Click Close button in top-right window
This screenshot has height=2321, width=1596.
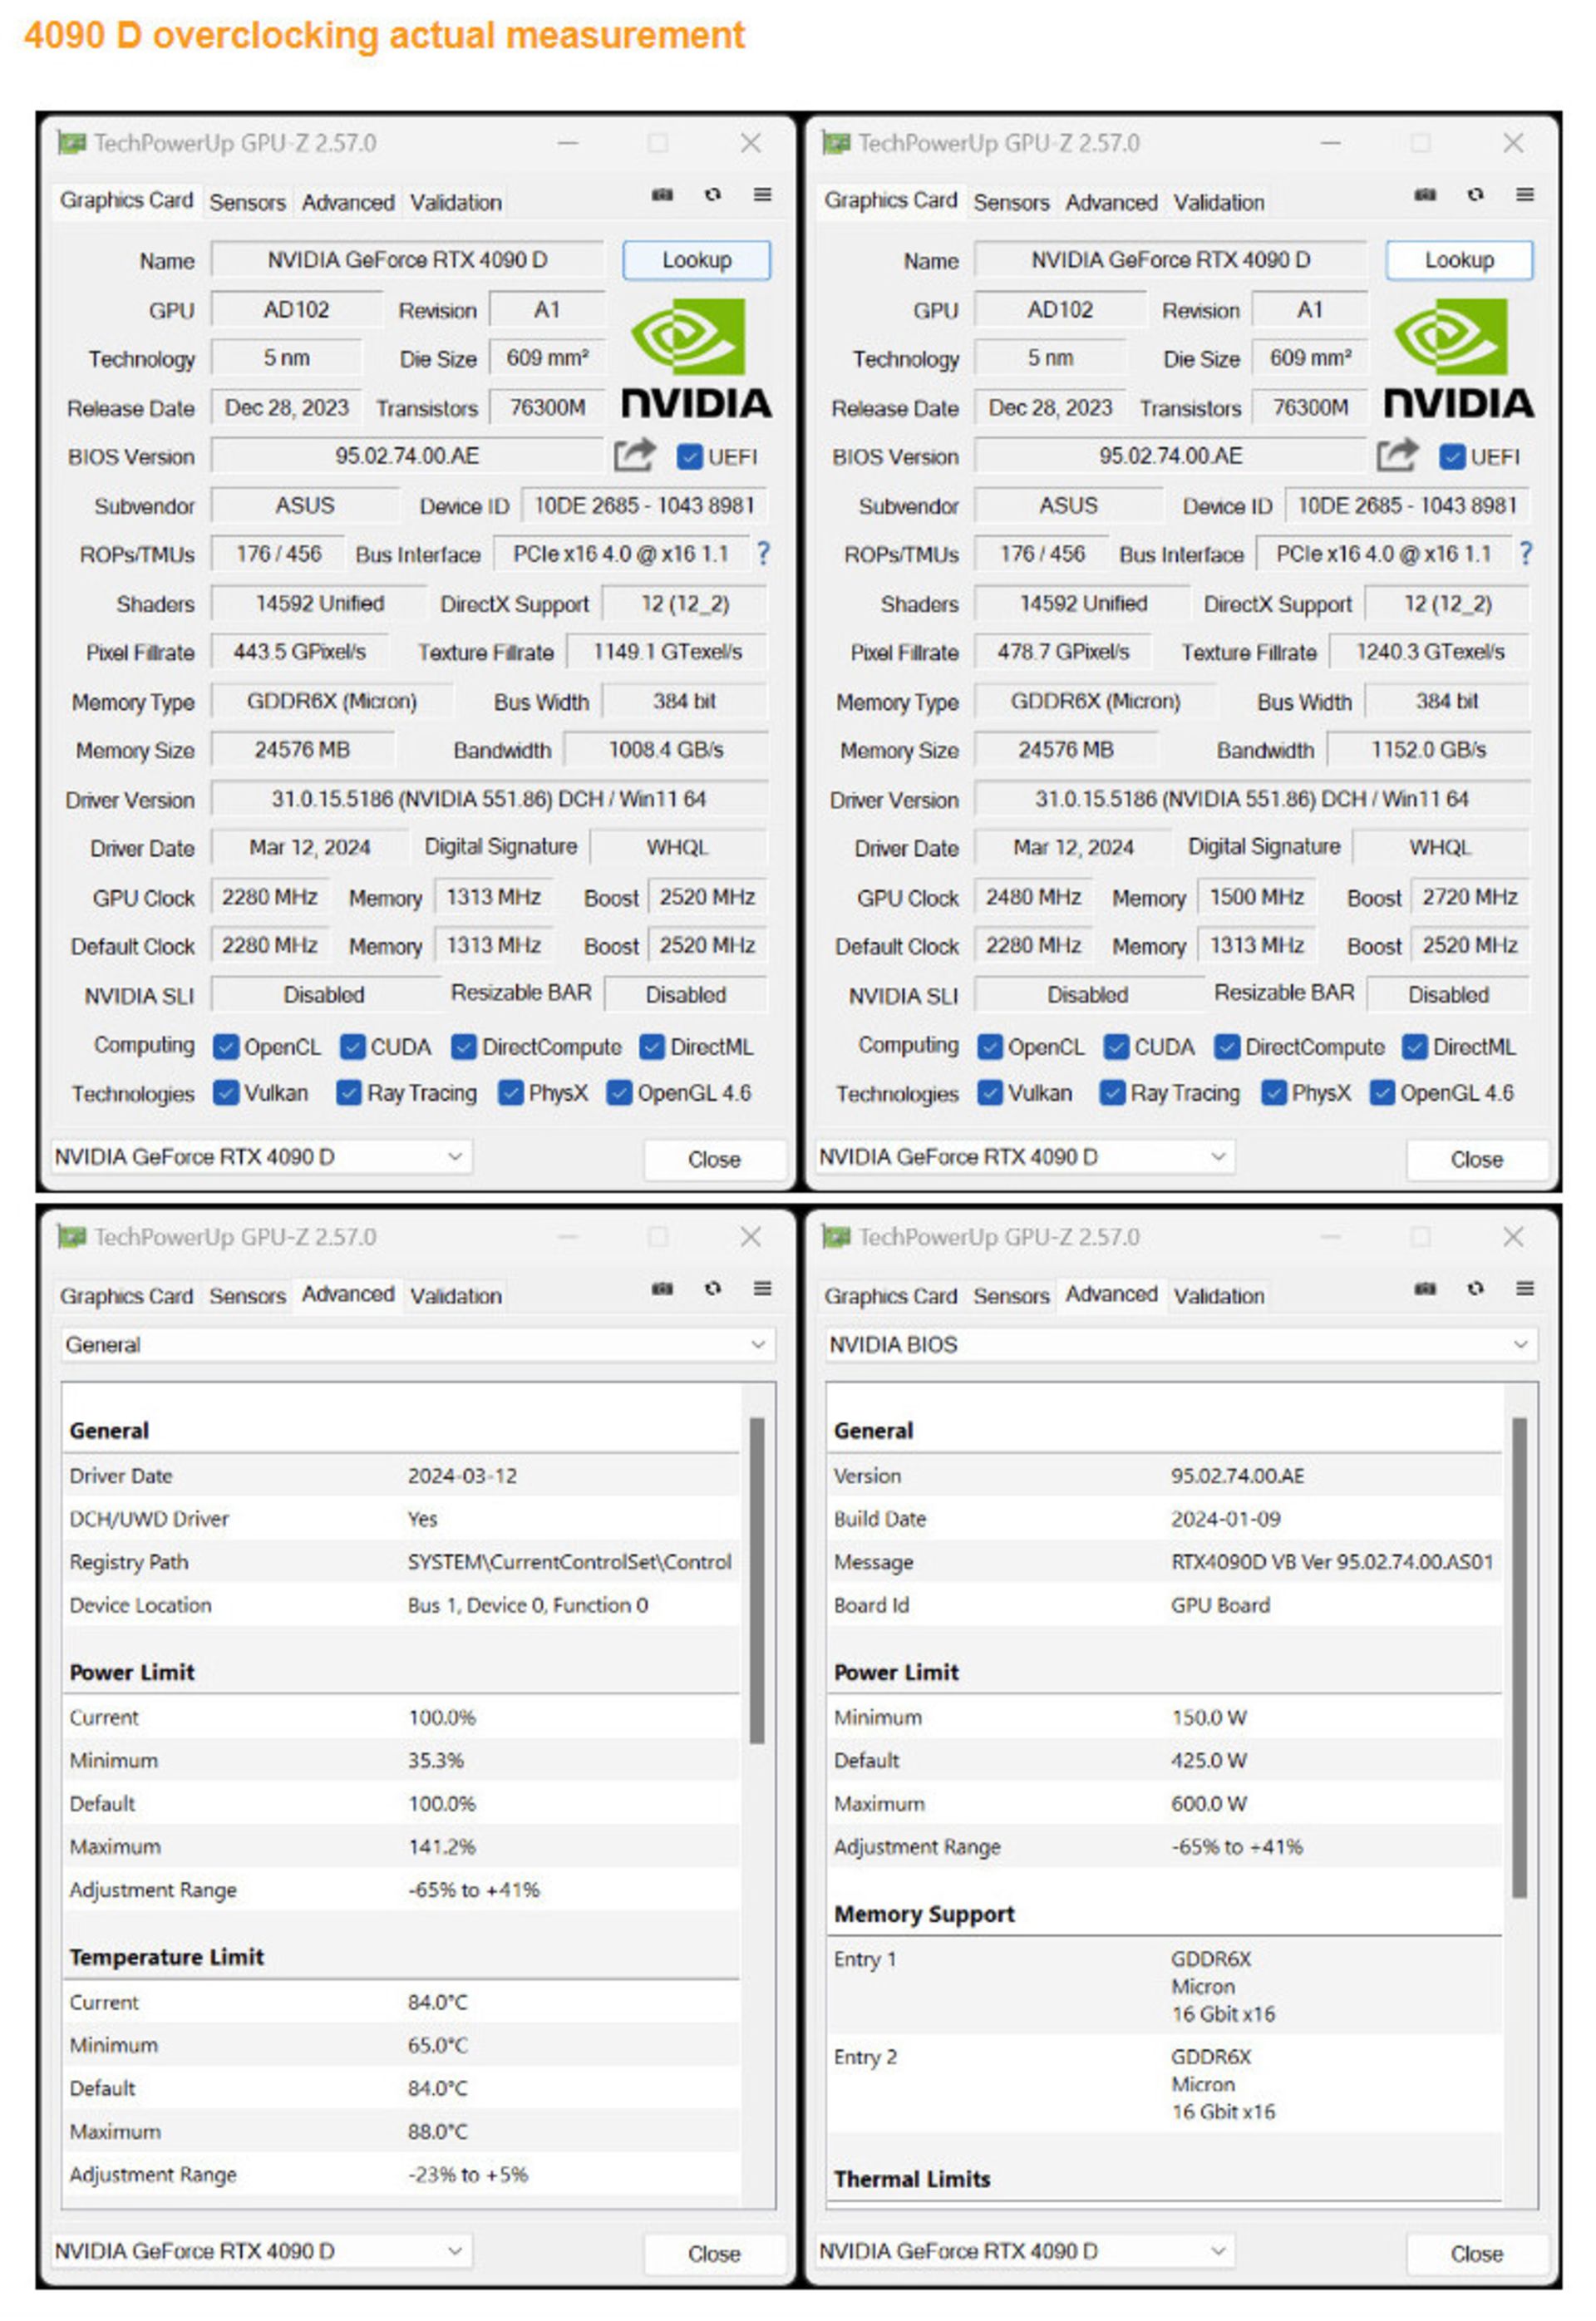pos(1477,1159)
